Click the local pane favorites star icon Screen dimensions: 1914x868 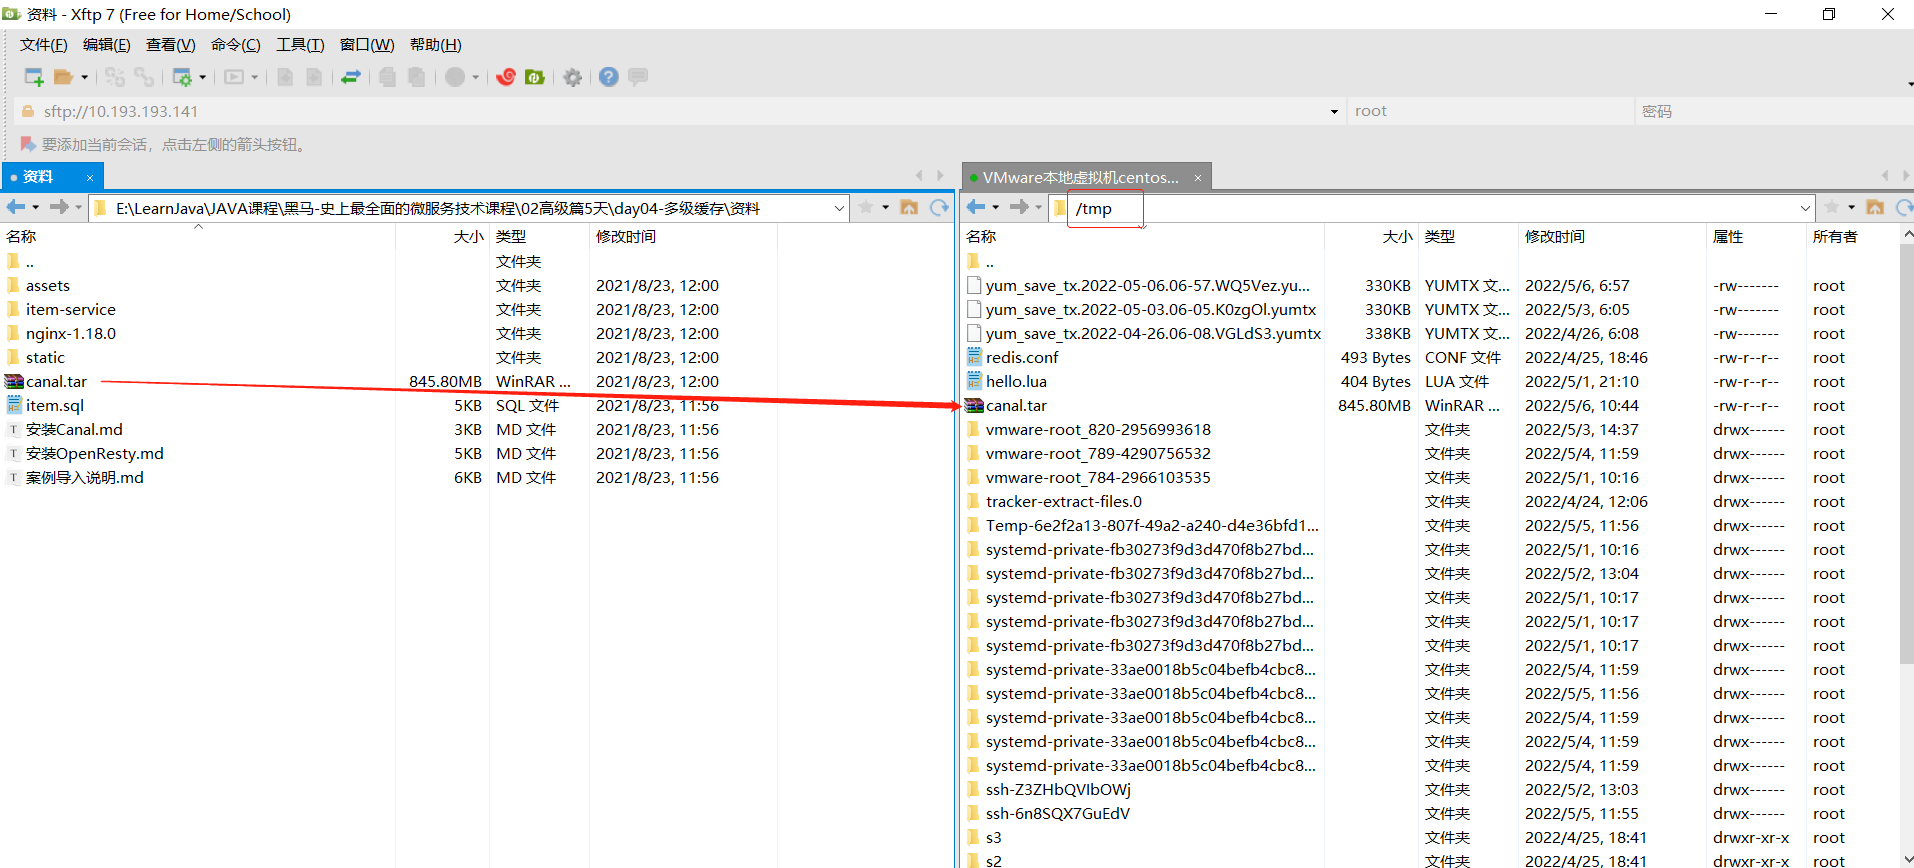[x=866, y=207]
